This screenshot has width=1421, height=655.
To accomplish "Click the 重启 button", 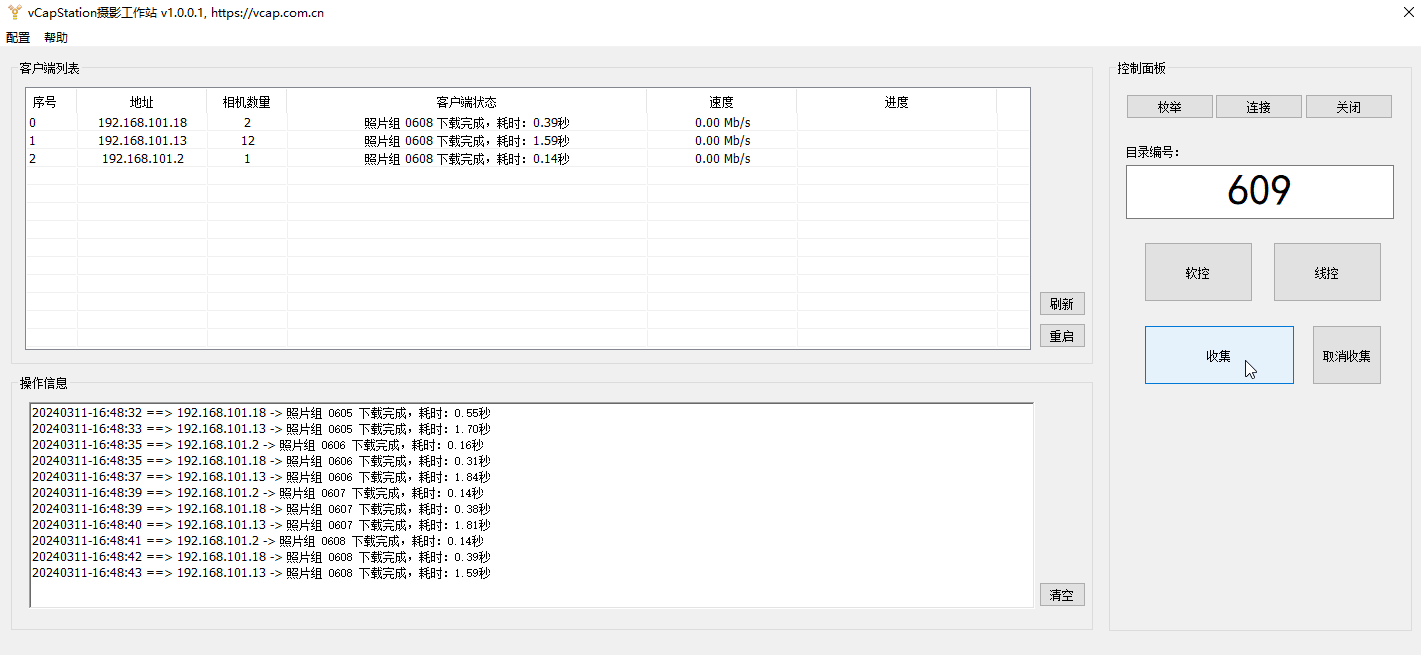I will (x=1061, y=336).
